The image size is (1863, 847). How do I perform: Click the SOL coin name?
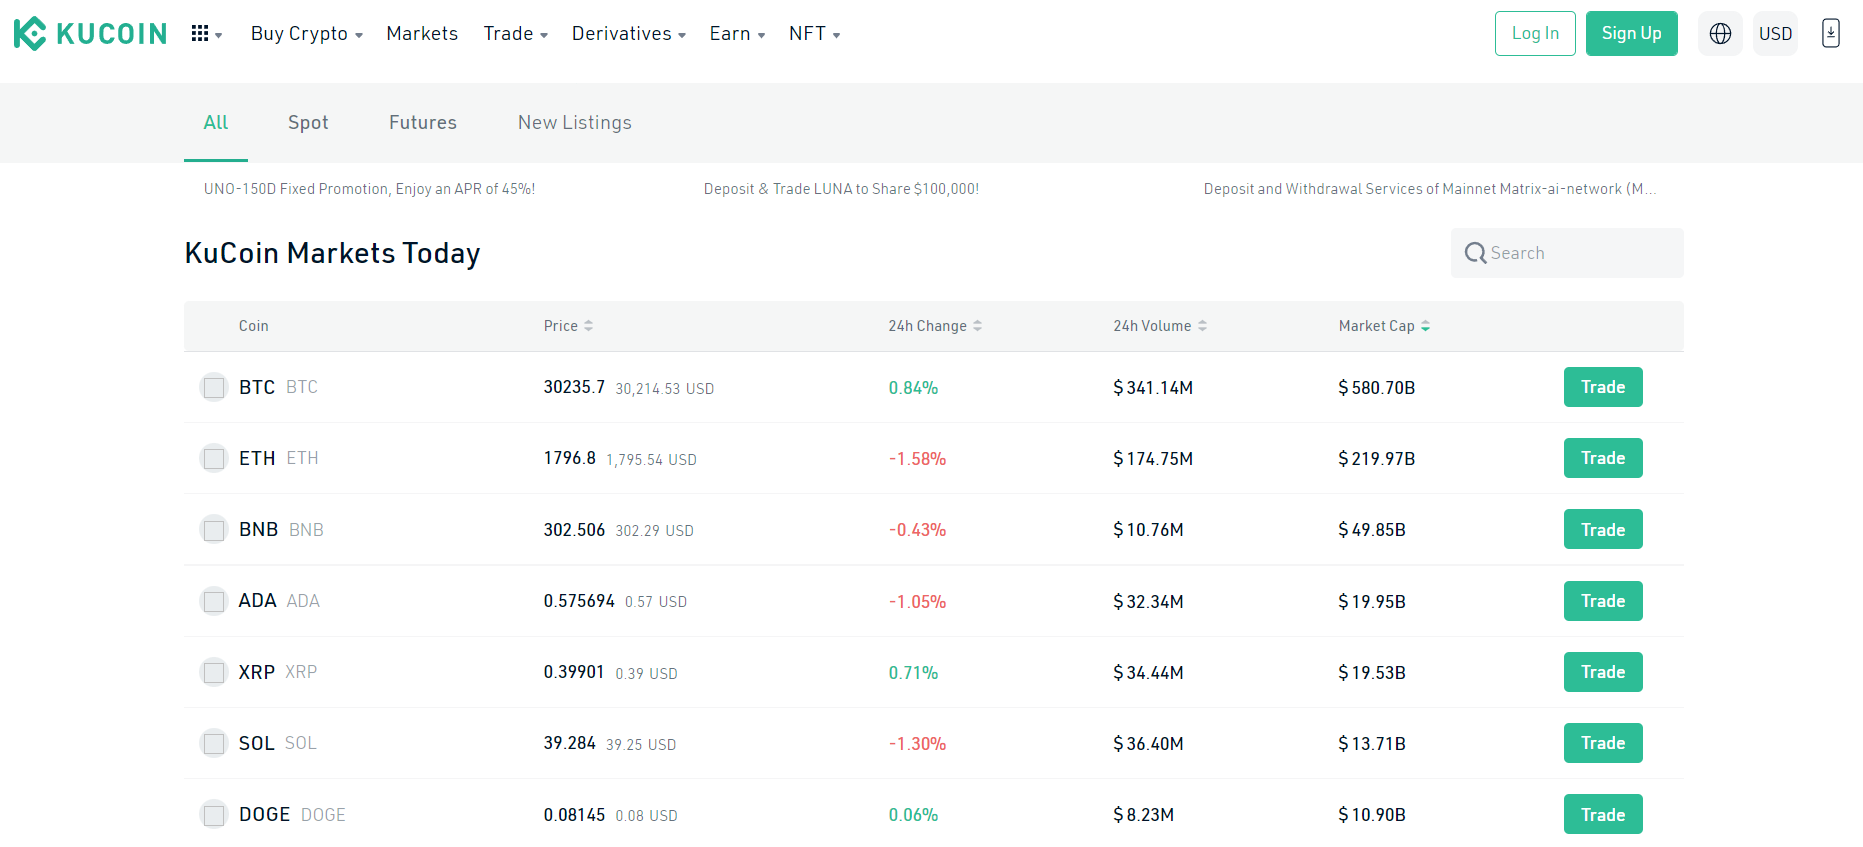tap(256, 743)
